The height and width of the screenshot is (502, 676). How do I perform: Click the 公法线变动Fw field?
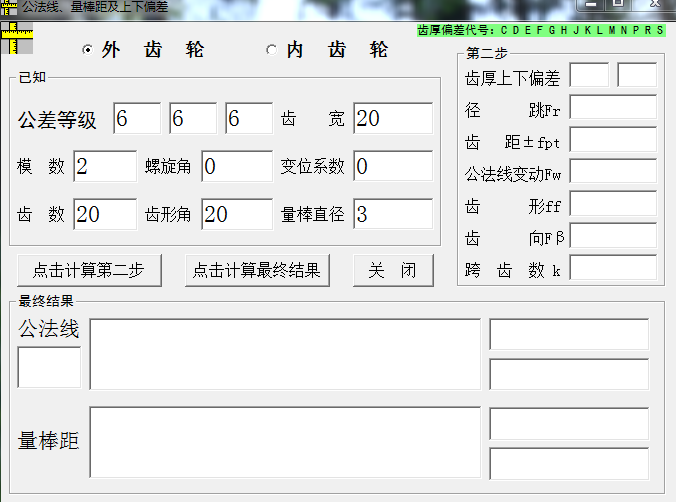tap(613, 171)
